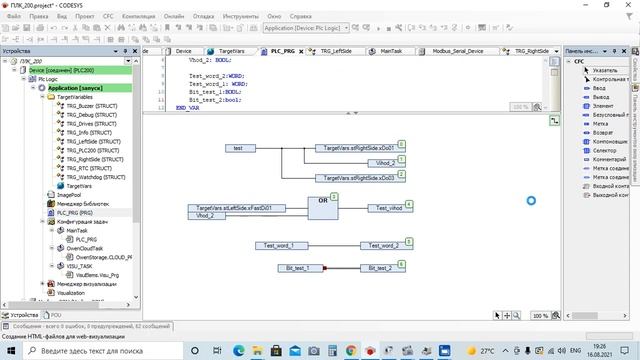Click the Open project toolbar icon
The height and width of the screenshot is (360, 640).
tap(16, 28)
